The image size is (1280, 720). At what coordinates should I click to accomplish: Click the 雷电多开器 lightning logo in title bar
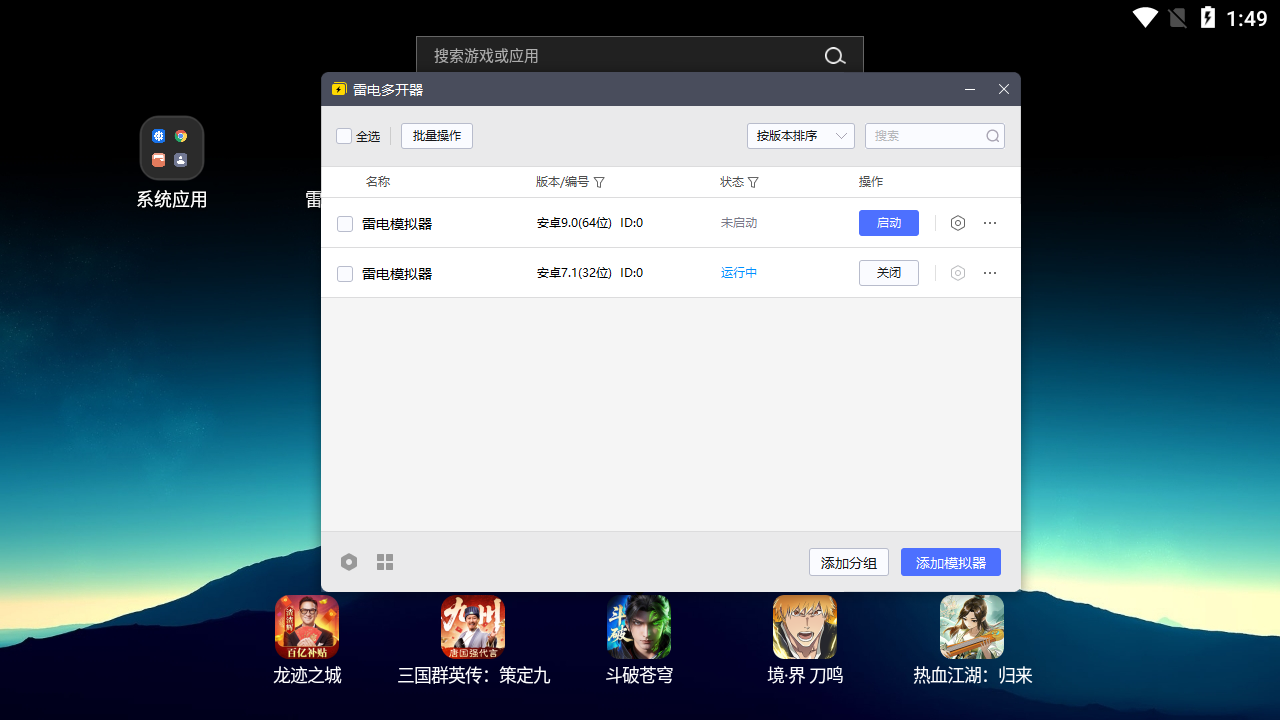tap(339, 89)
